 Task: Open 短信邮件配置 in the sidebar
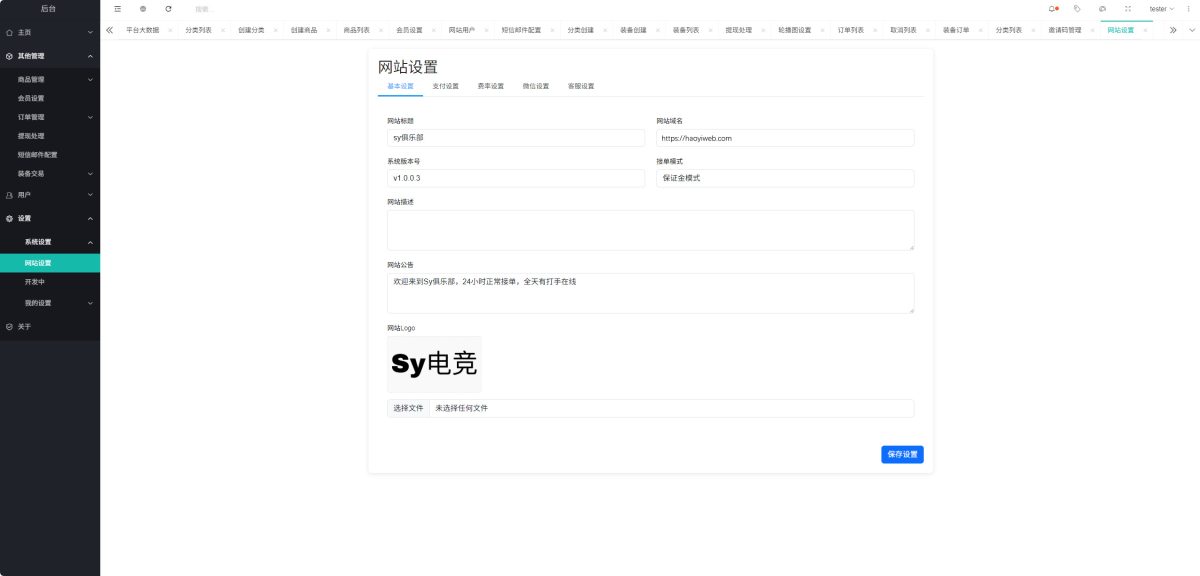coord(50,155)
